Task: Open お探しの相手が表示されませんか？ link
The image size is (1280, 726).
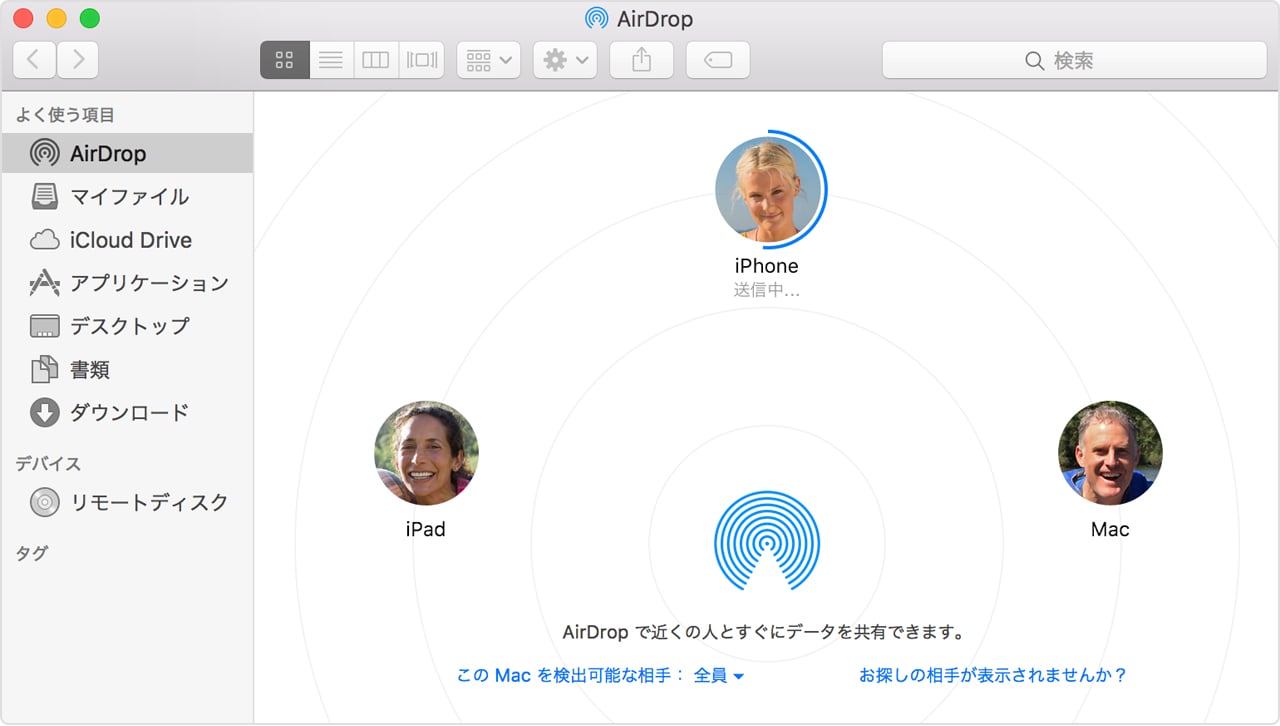Action: tap(993, 676)
